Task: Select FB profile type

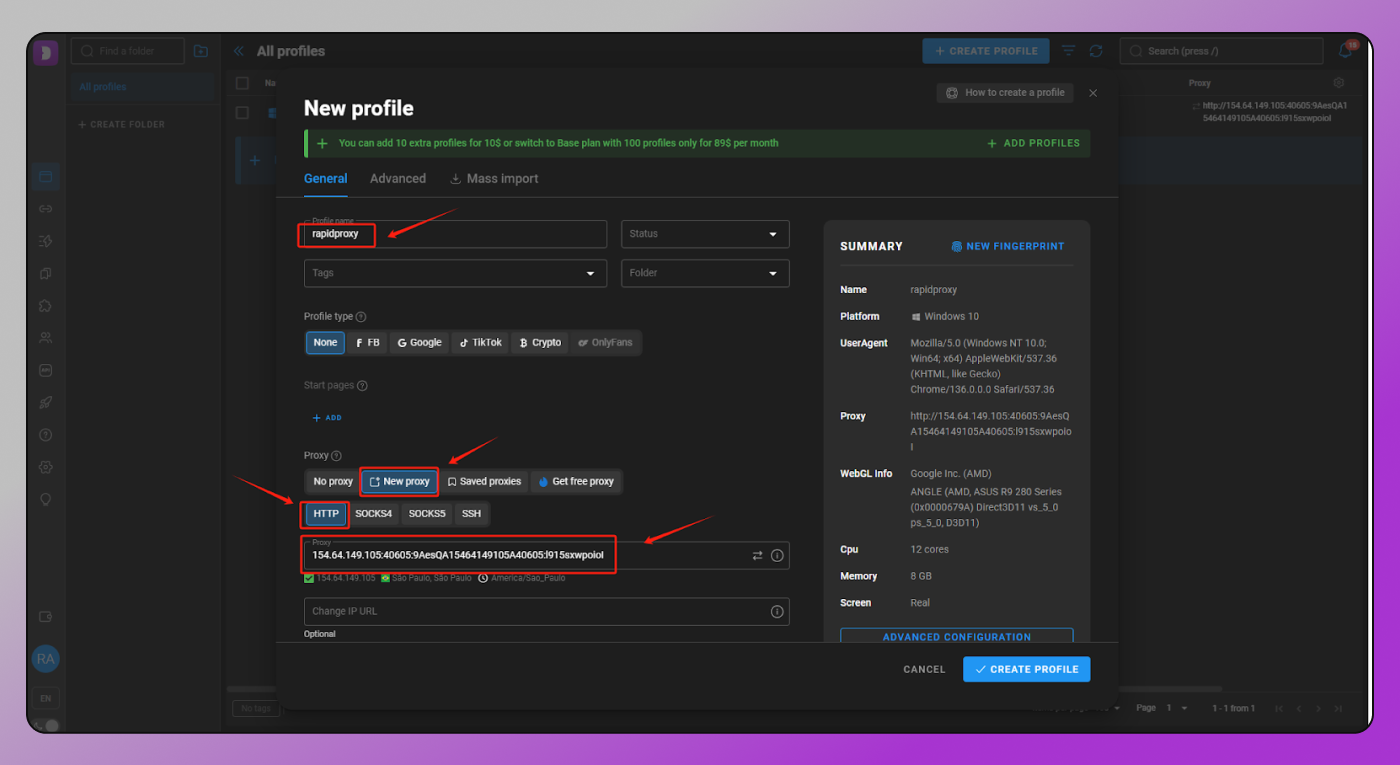Action: tap(368, 342)
